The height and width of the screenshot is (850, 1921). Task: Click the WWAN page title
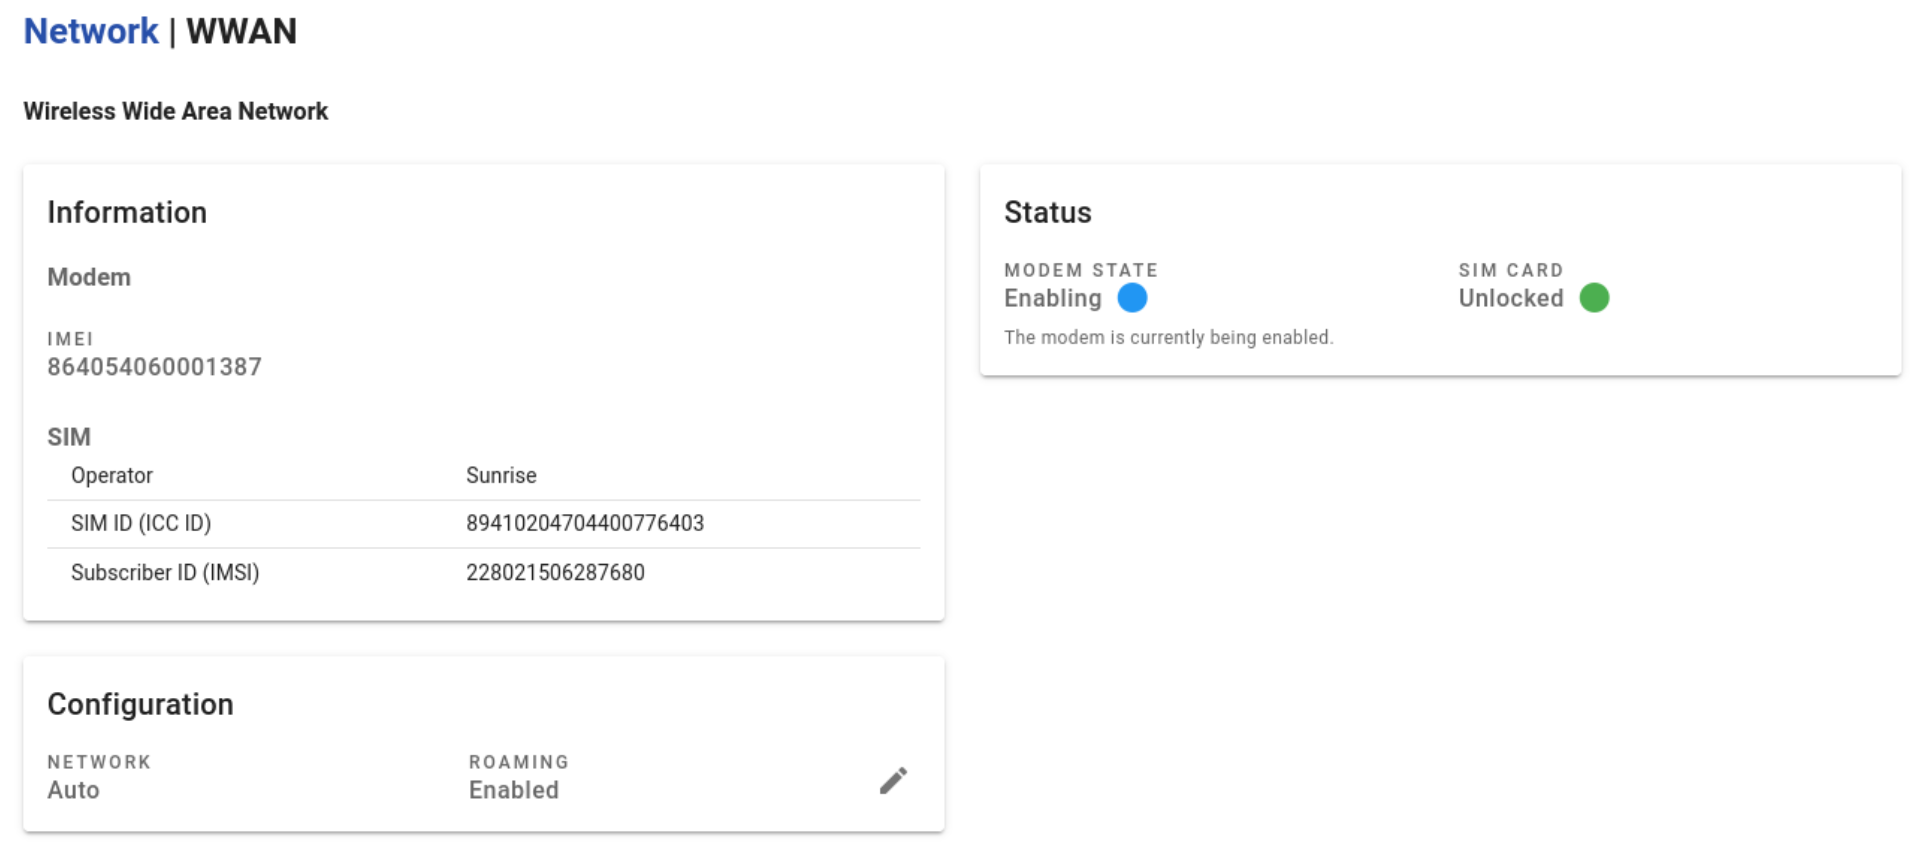pos(241,31)
